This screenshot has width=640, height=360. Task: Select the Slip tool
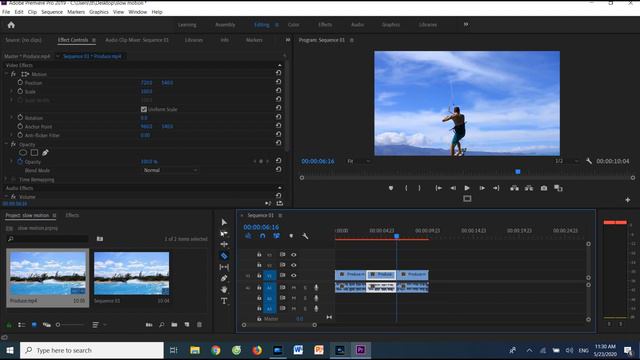pos(224,267)
